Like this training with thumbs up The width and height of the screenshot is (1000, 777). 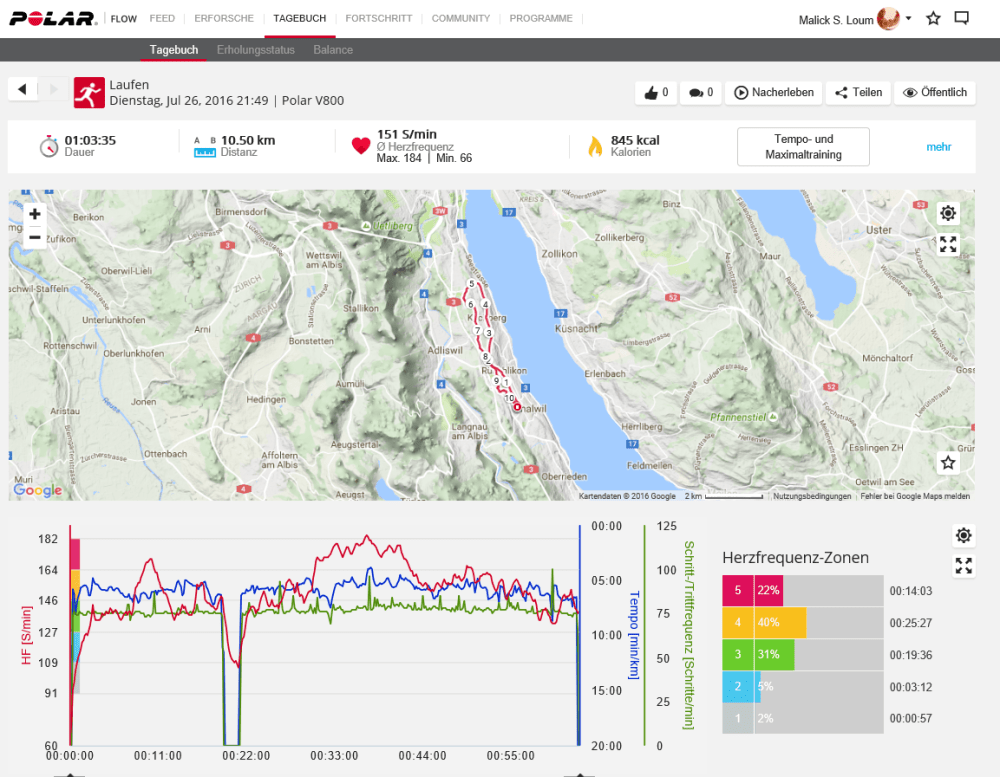point(656,92)
